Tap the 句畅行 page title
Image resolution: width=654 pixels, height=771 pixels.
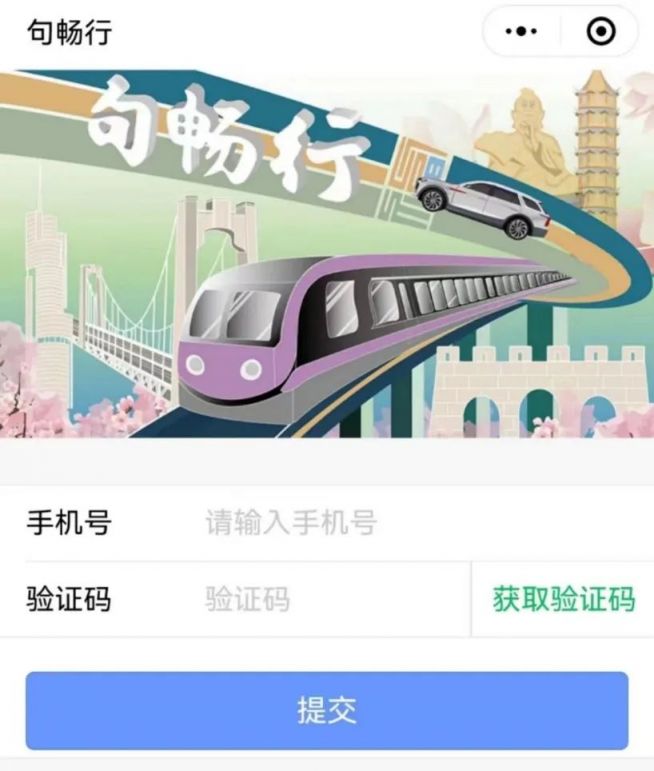coord(69,32)
